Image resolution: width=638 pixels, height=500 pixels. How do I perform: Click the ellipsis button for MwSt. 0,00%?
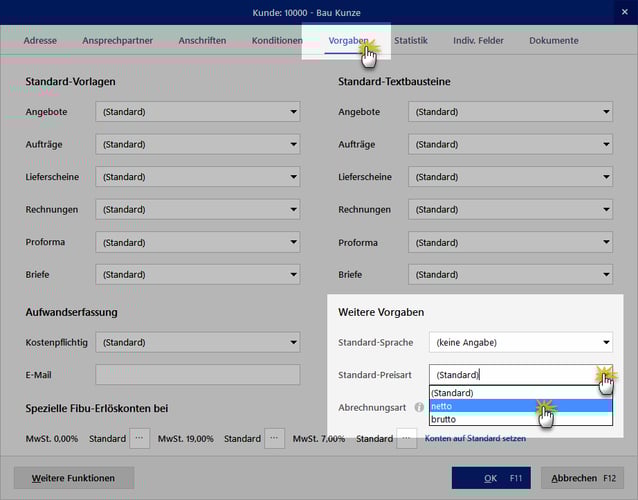(140, 438)
